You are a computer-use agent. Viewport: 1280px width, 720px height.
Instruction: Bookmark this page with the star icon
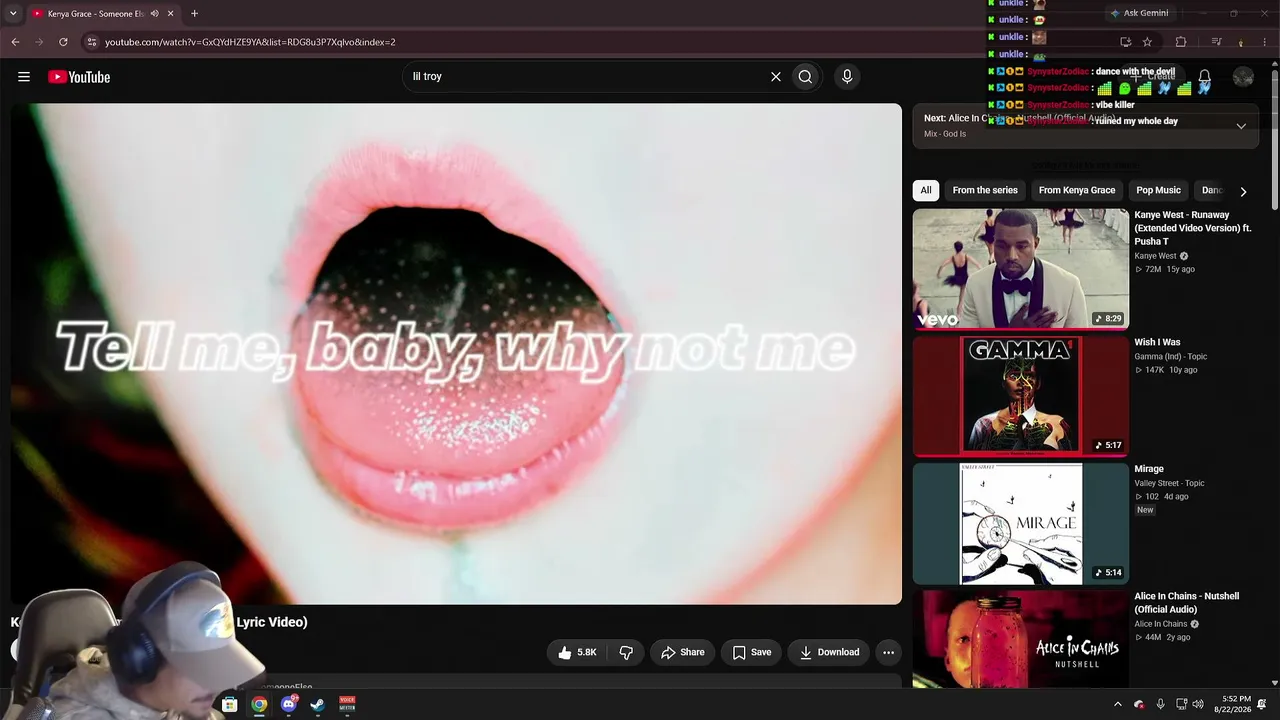tap(1147, 42)
